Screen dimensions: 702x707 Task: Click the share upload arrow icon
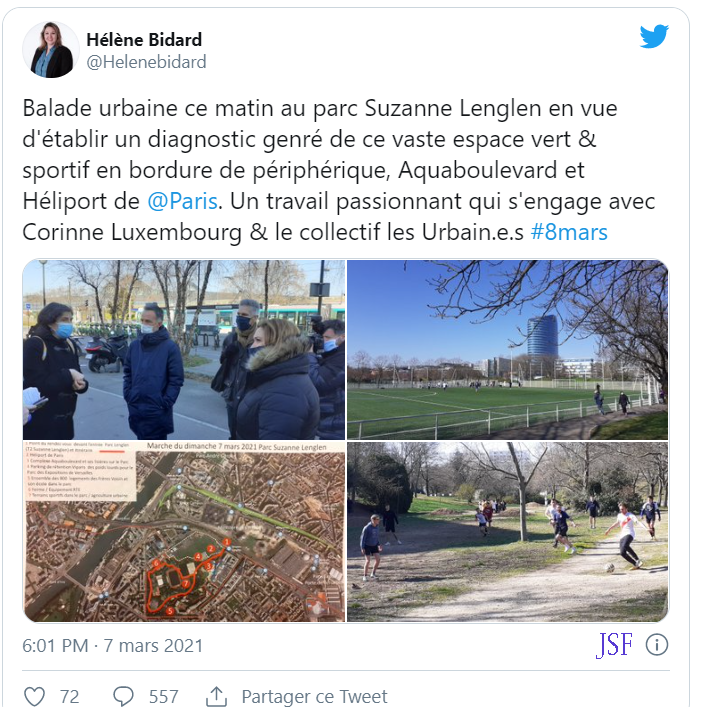(x=216, y=696)
